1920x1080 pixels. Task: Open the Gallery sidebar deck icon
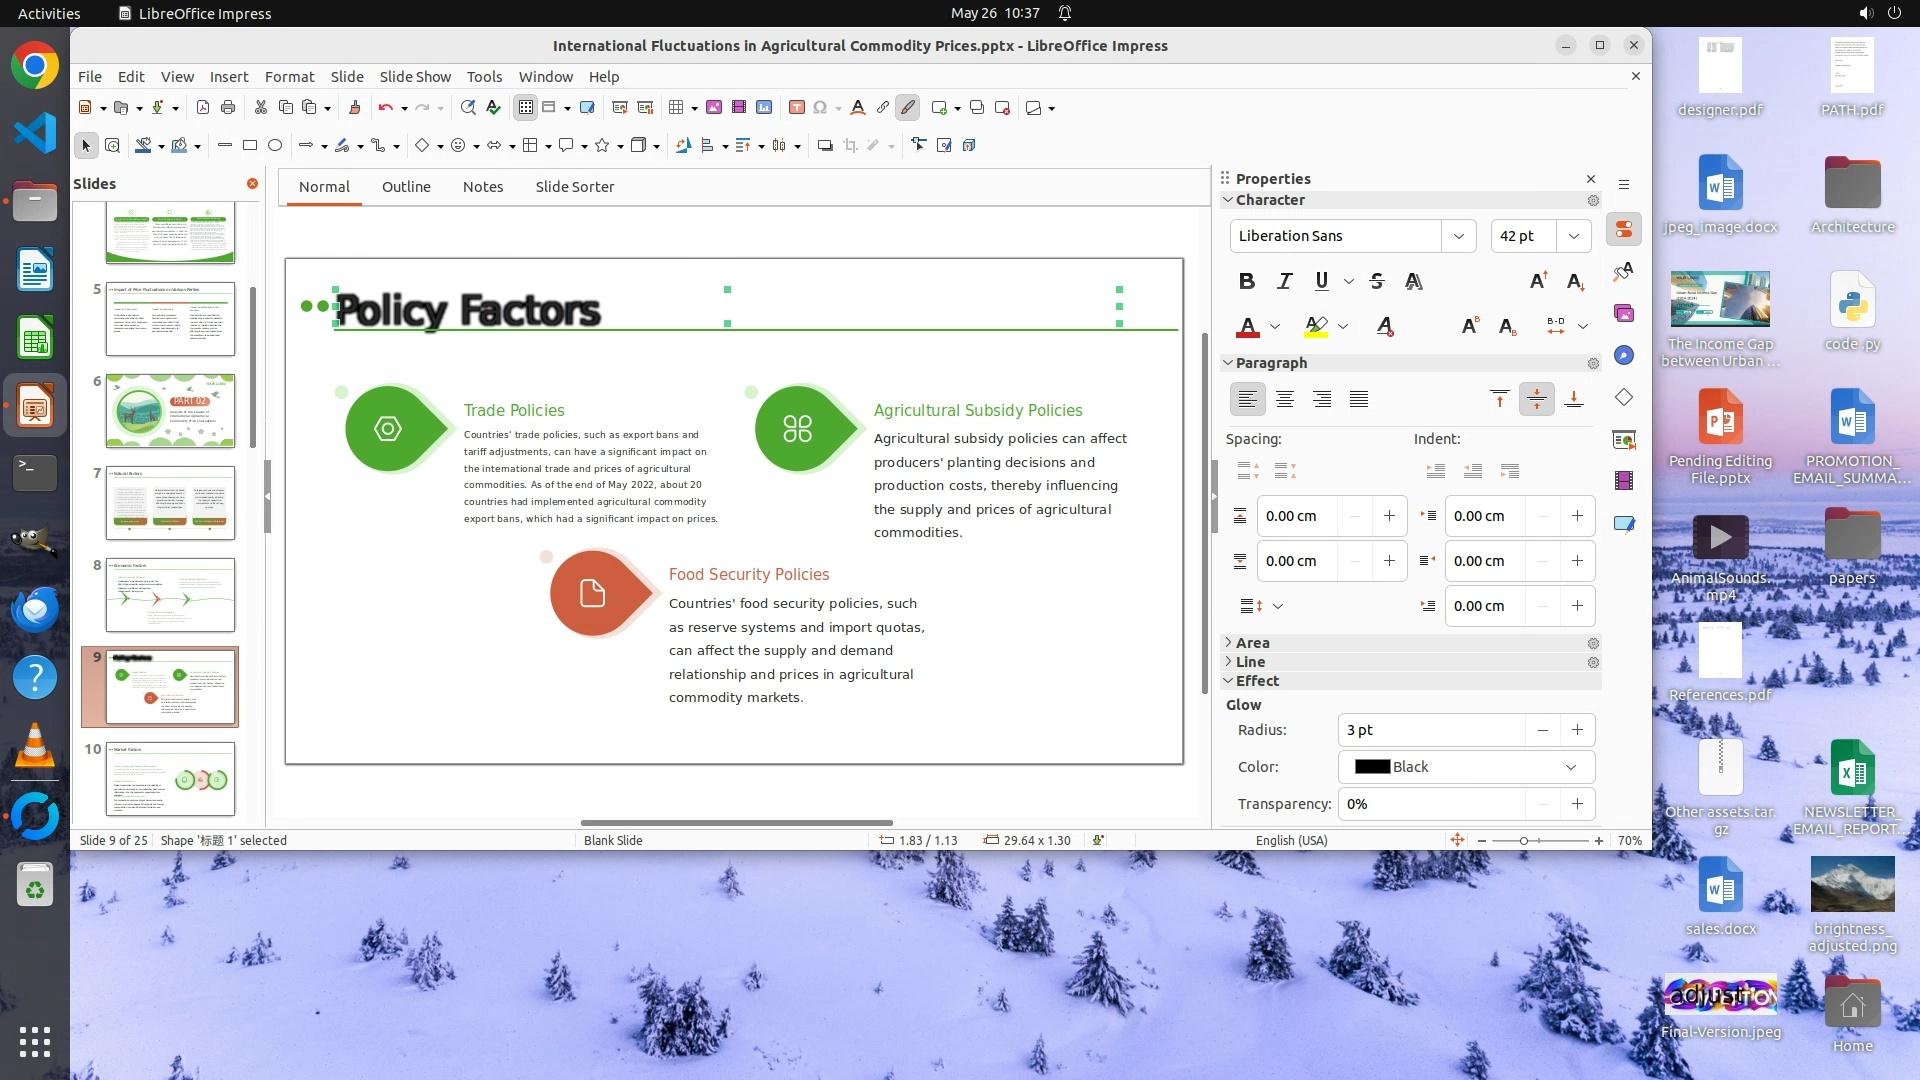pyautogui.click(x=1624, y=314)
